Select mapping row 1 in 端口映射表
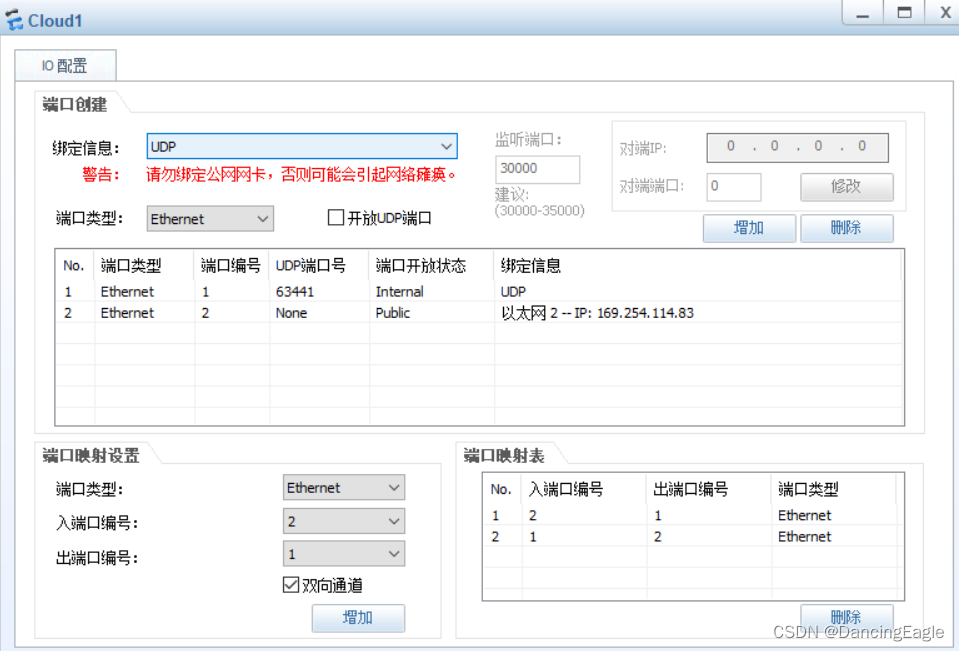 (x=692, y=515)
